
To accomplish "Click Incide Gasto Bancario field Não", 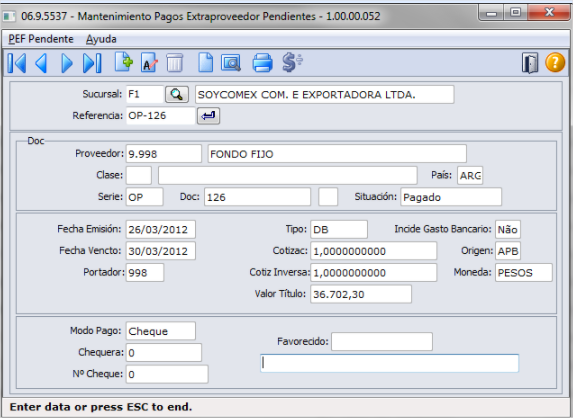I will 508,229.
